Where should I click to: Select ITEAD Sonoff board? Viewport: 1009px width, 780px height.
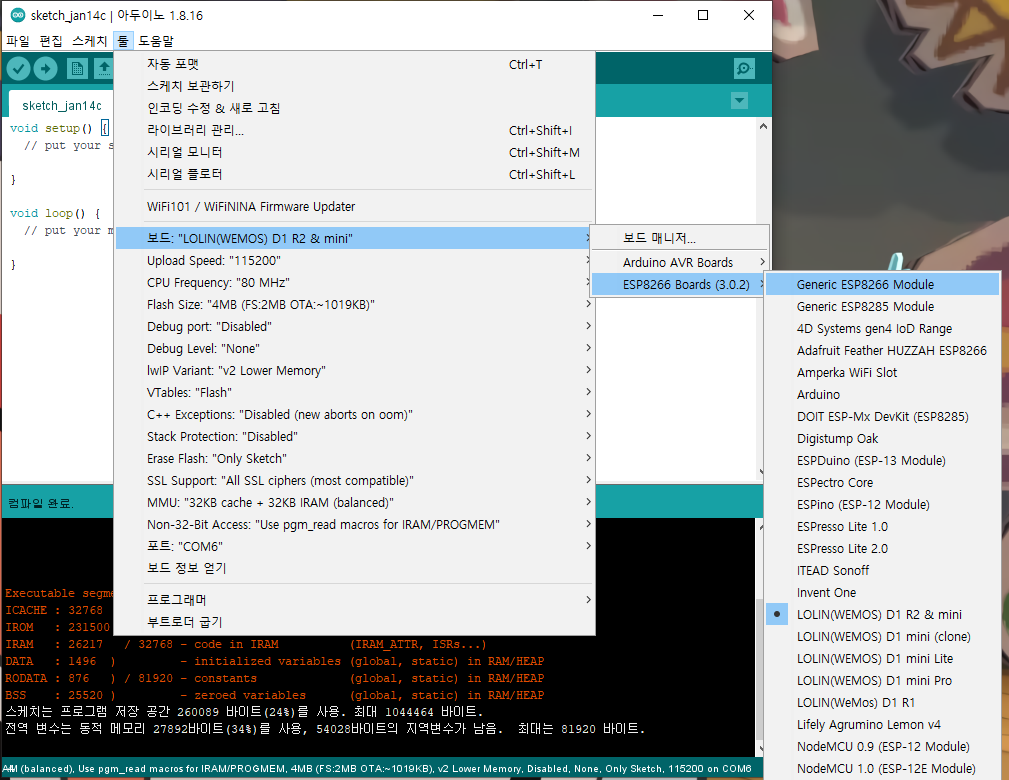tap(883, 570)
